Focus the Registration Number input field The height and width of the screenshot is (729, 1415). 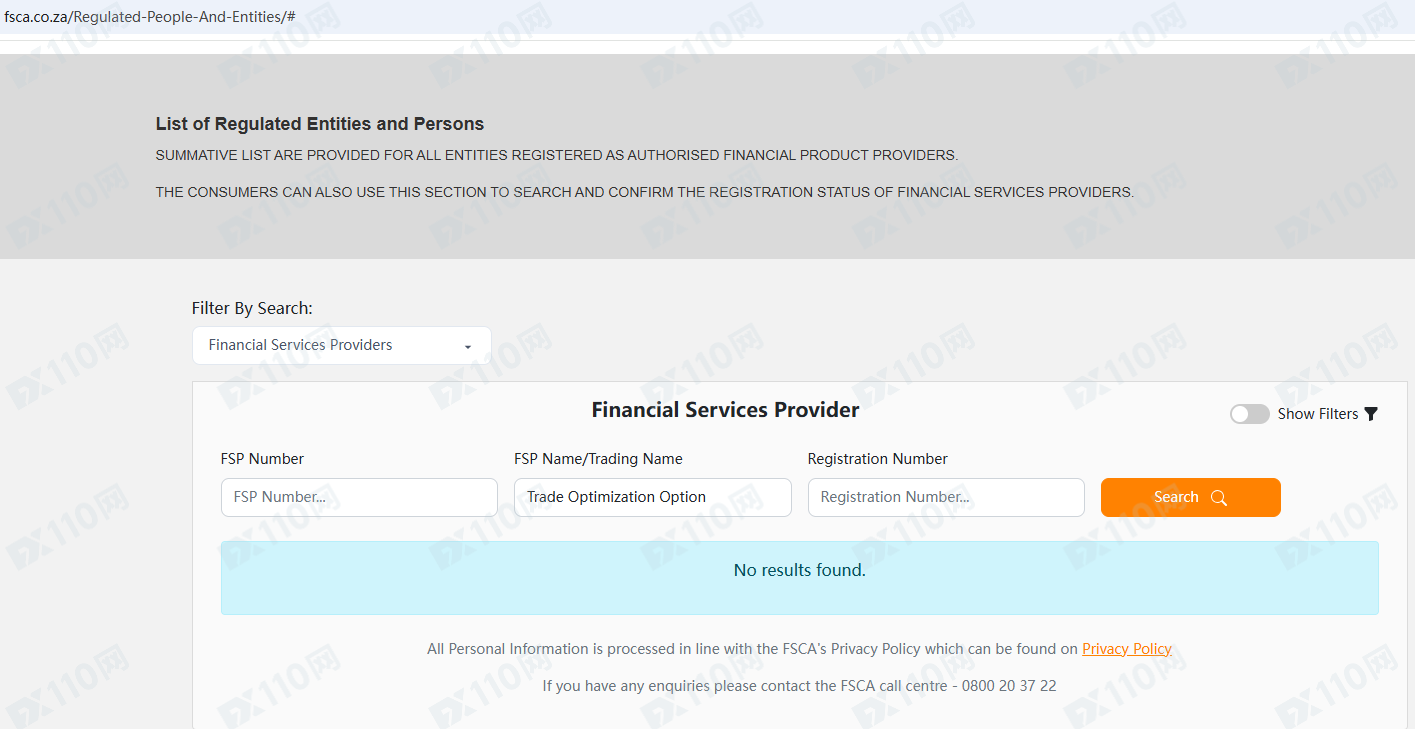point(945,497)
